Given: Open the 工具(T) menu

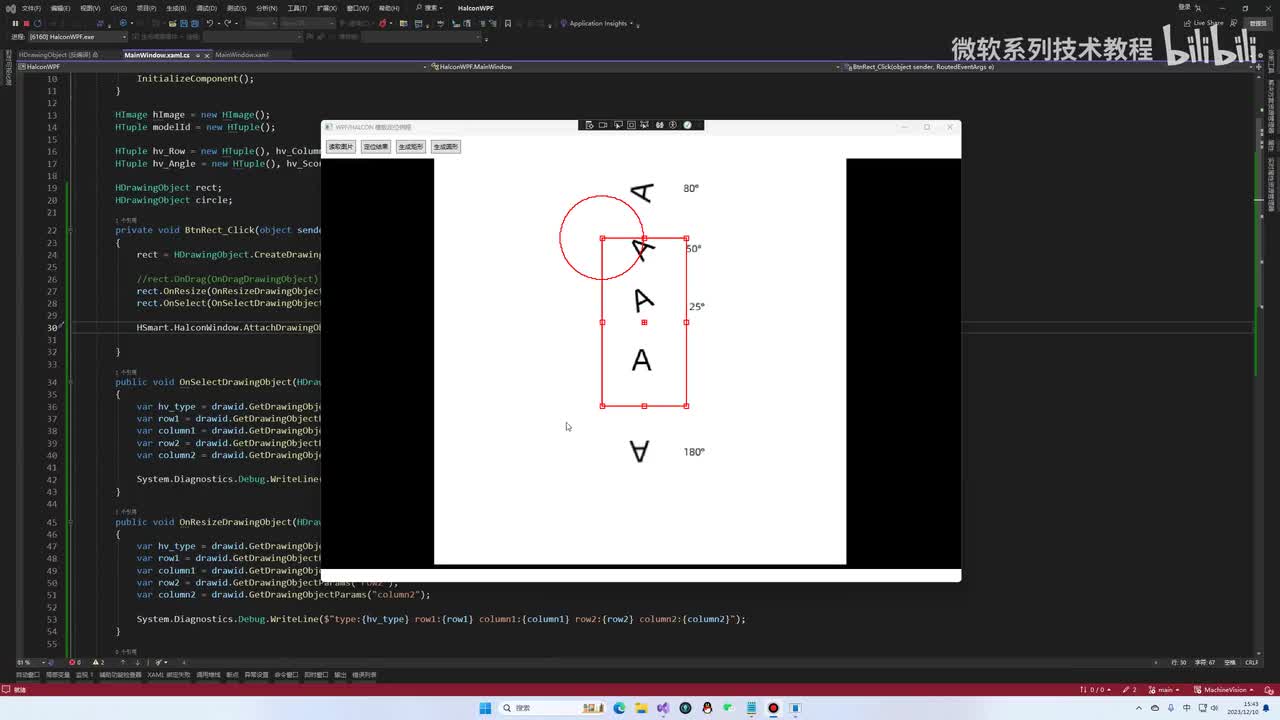Looking at the screenshot, I should click(x=297, y=8).
